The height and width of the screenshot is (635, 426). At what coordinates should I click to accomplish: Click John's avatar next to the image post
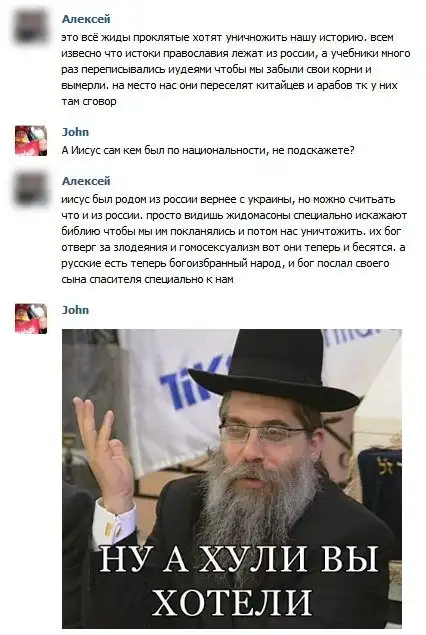point(31,318)
